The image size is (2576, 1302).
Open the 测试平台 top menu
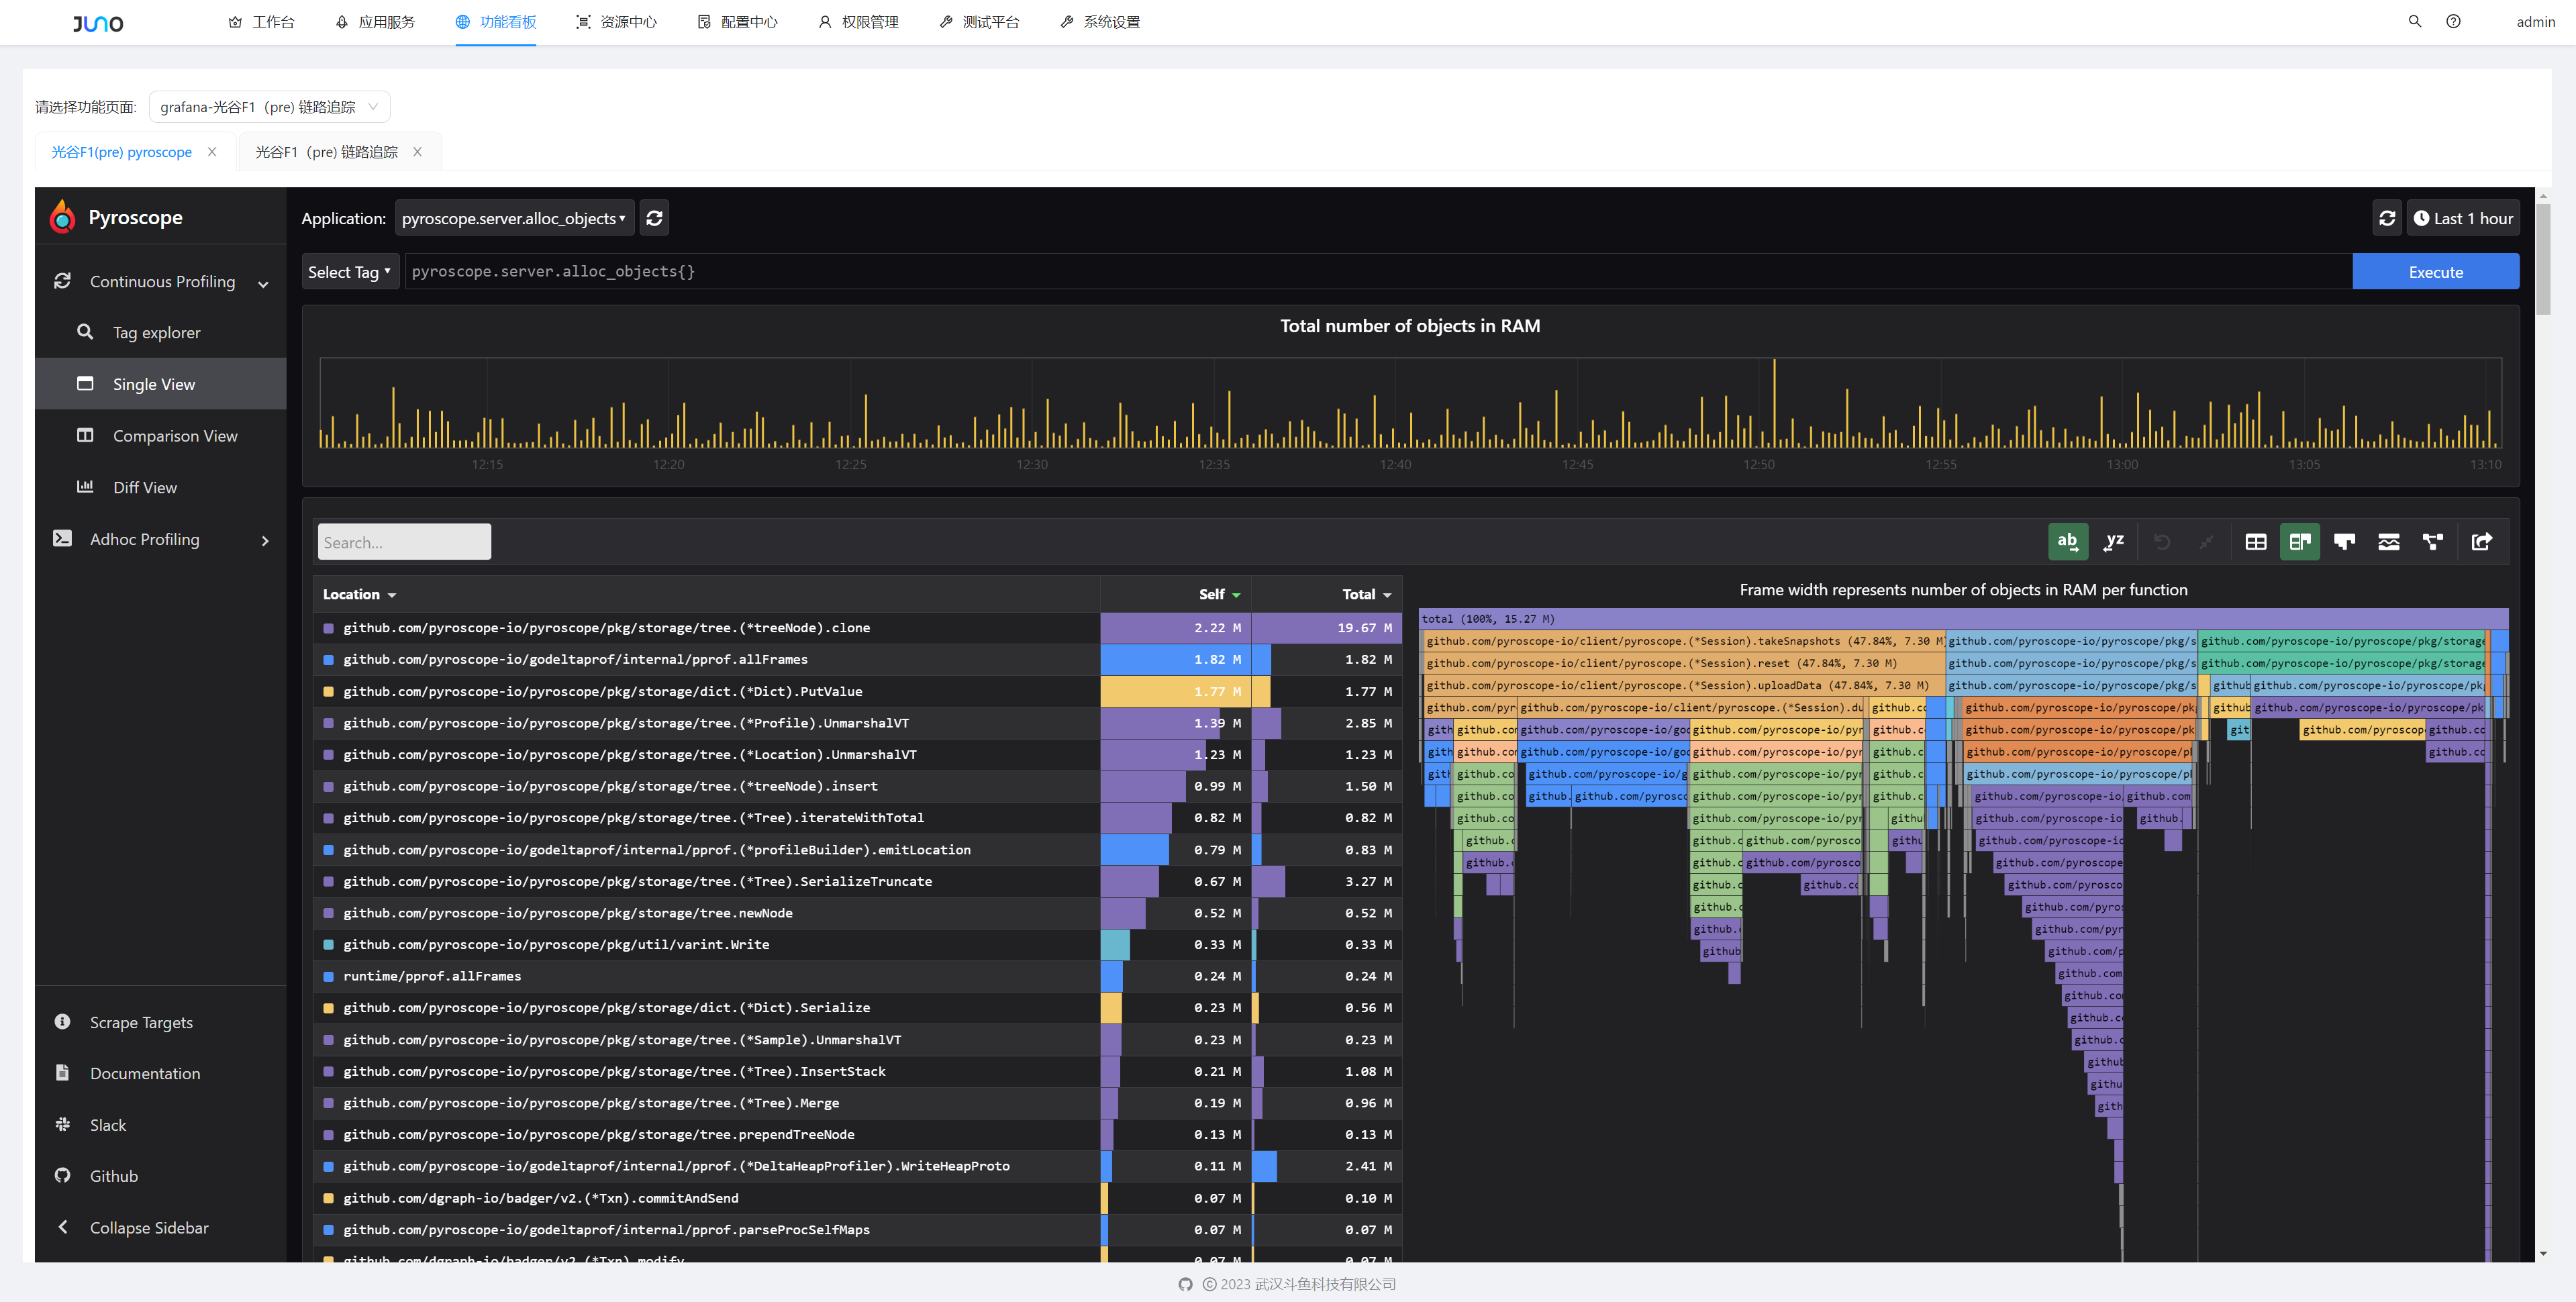point(980,22)
